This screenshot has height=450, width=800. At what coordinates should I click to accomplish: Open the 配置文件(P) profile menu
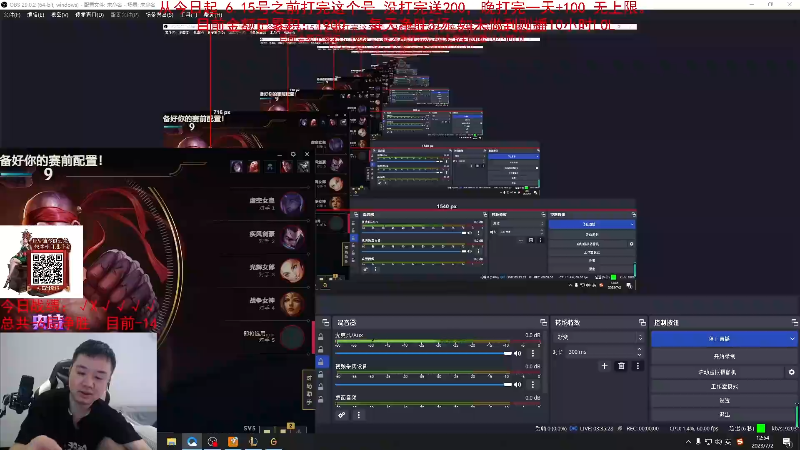point(124,15)
